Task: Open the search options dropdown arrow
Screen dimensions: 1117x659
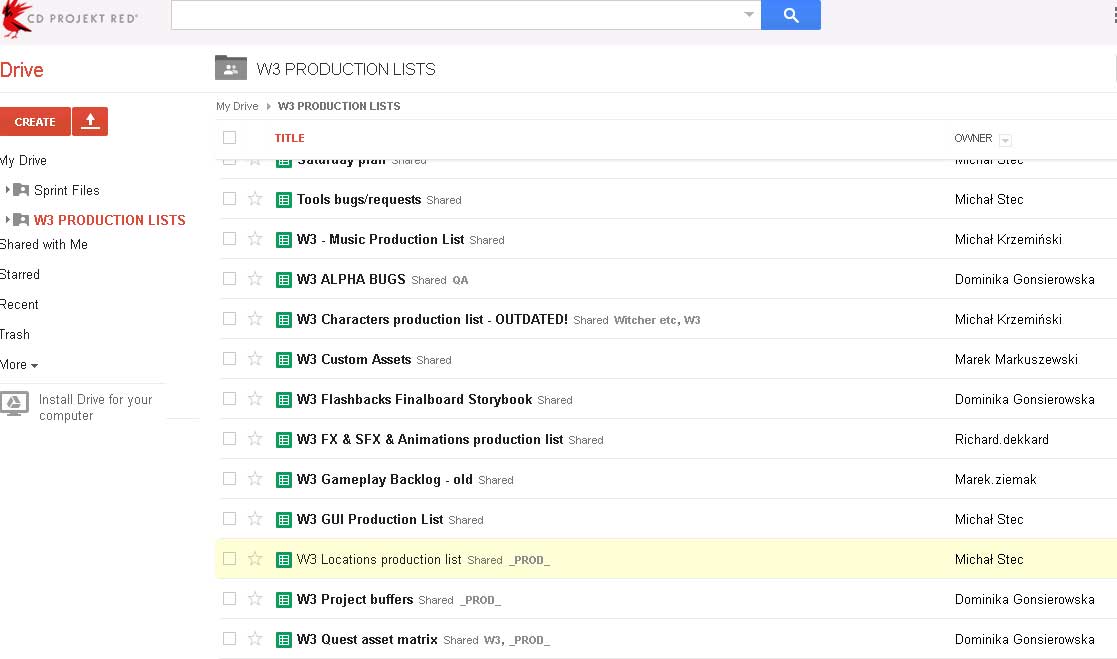Action: click(750, 15)
